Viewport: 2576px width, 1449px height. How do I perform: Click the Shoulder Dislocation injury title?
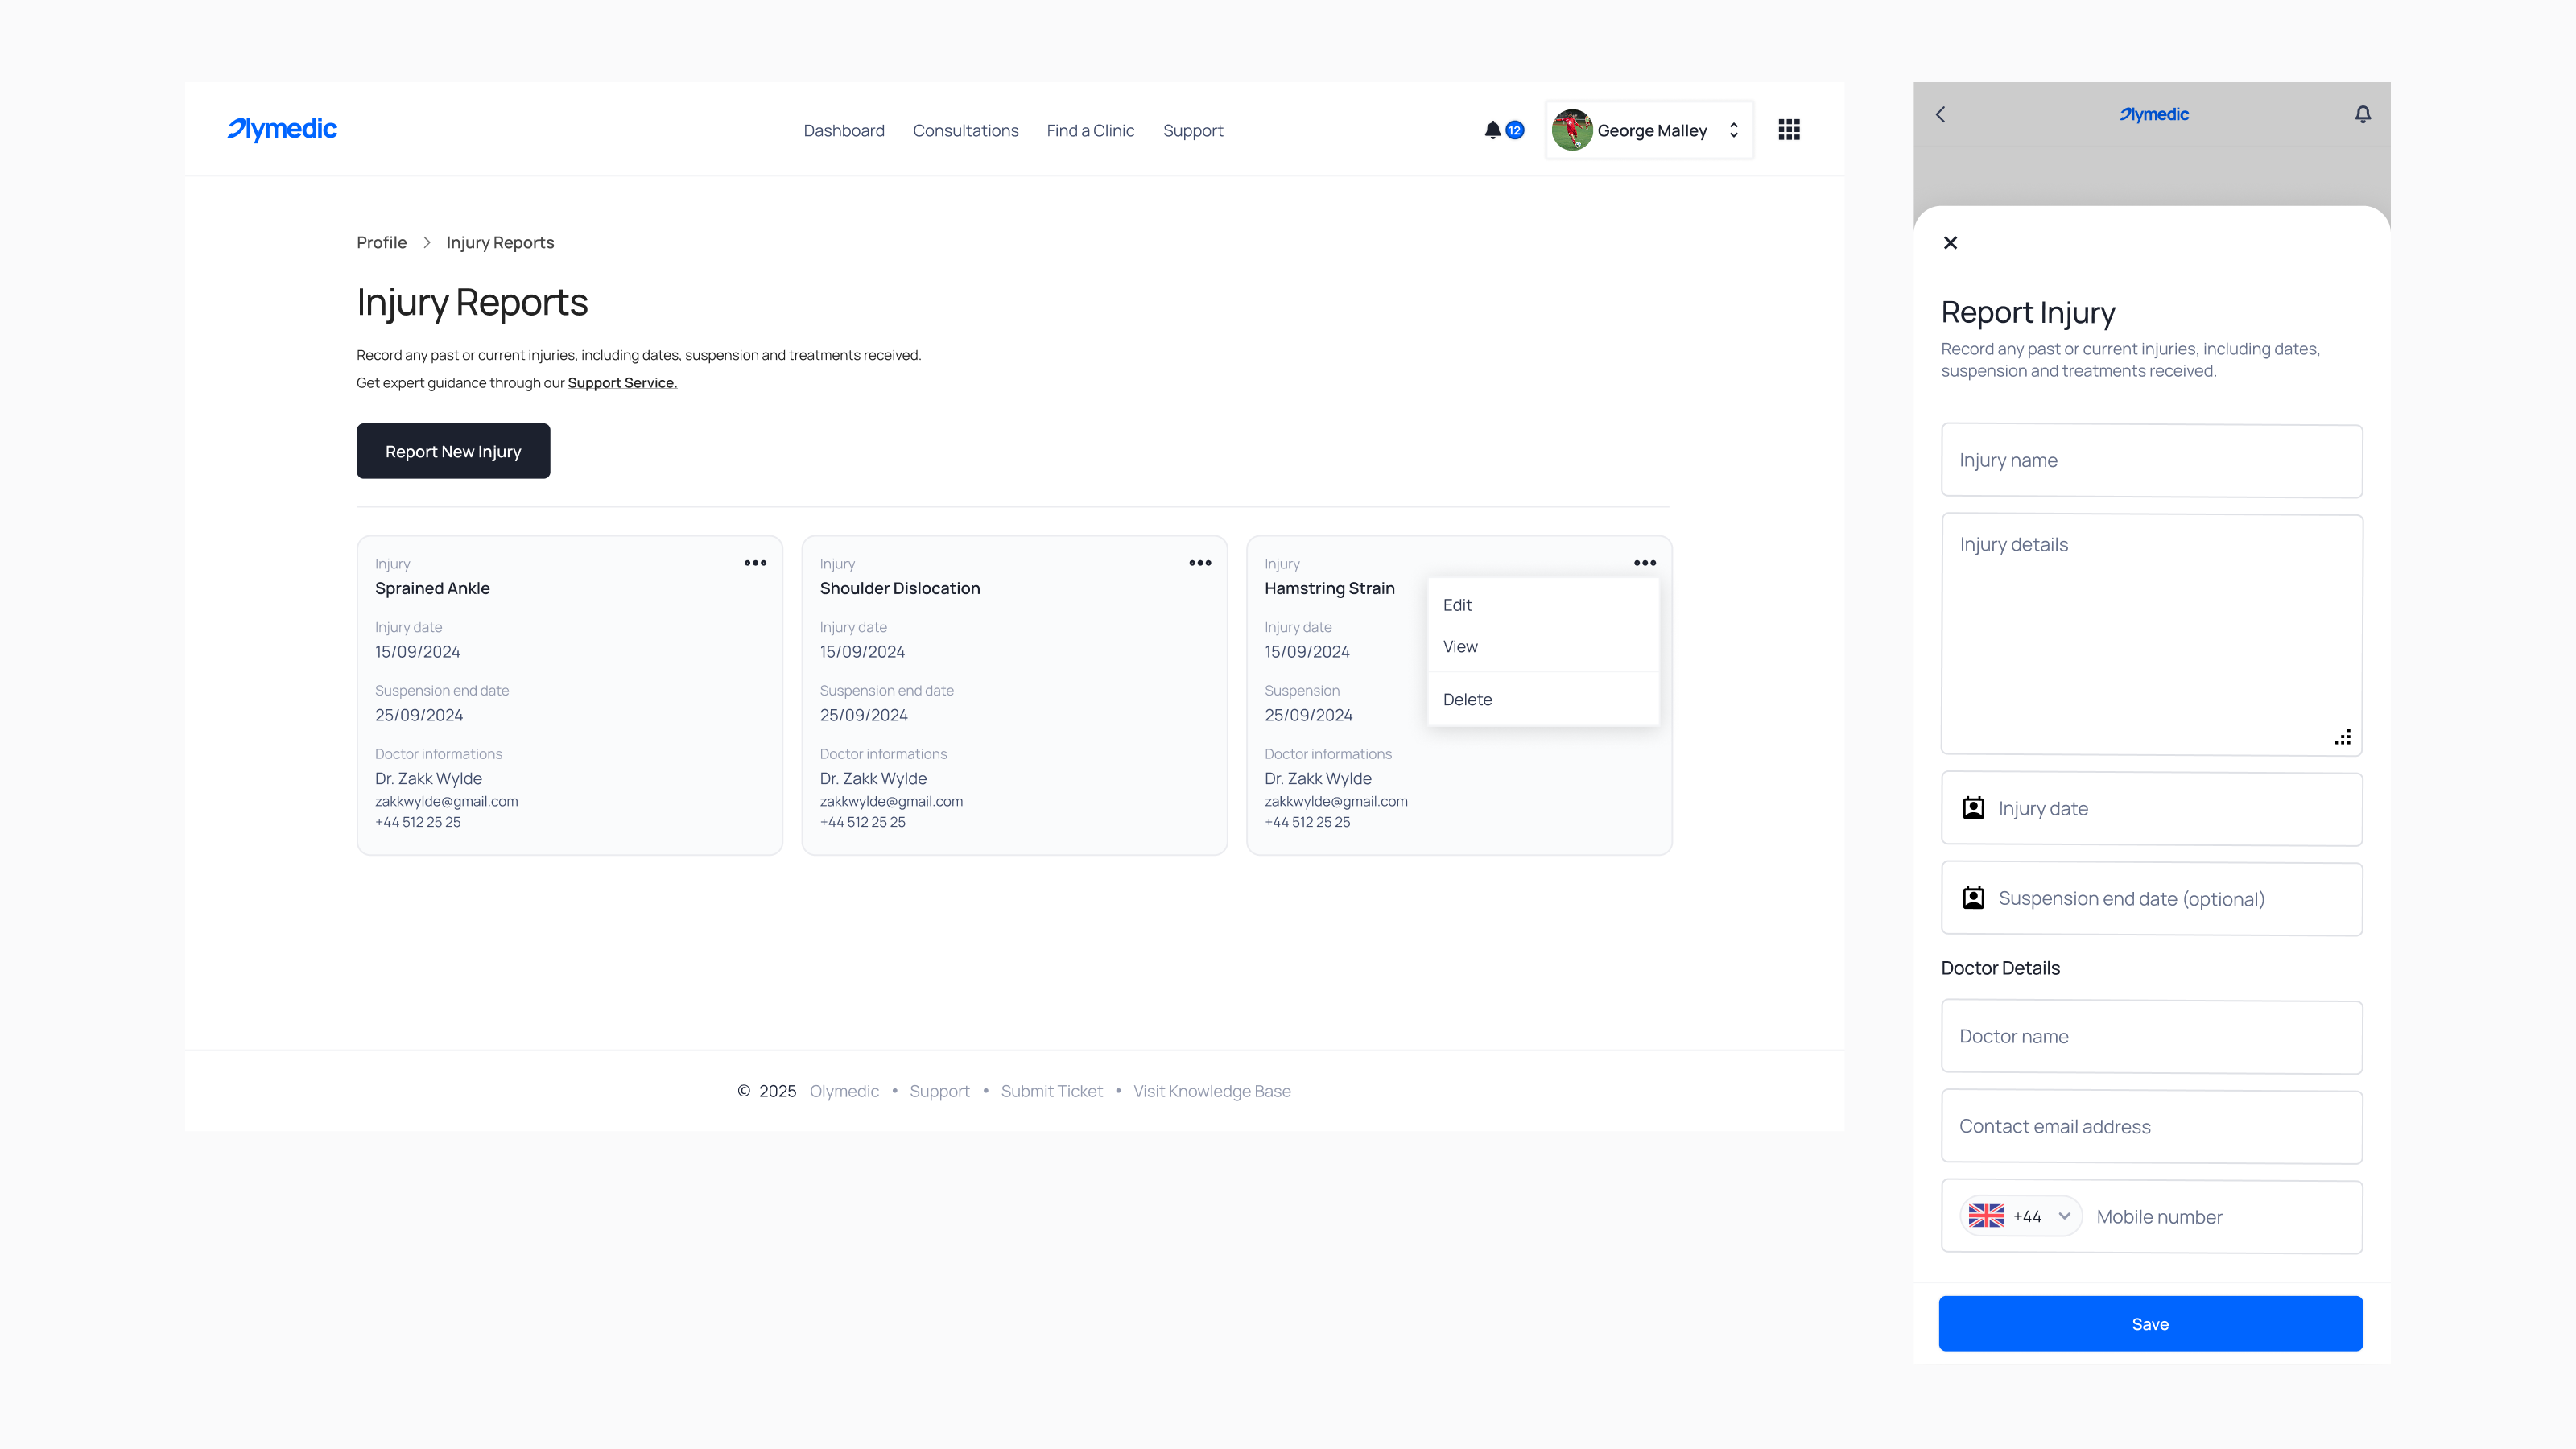coord(899,588)
